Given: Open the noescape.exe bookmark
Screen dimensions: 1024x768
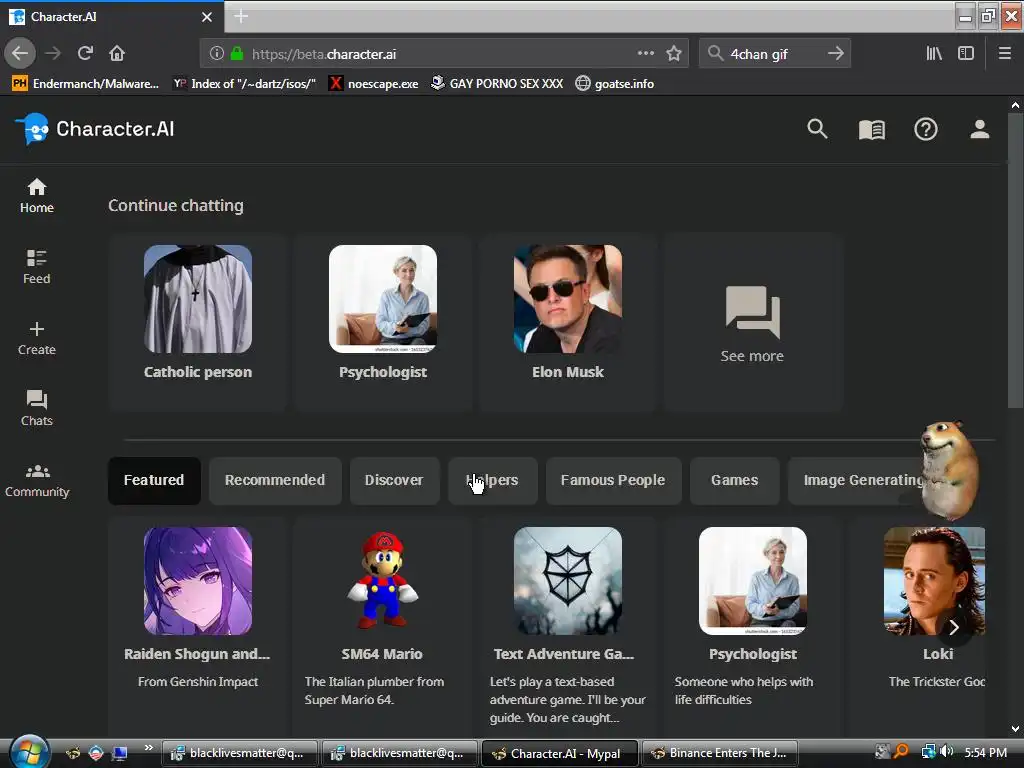Looking at the screenshot, I should (x=374, y=84).
